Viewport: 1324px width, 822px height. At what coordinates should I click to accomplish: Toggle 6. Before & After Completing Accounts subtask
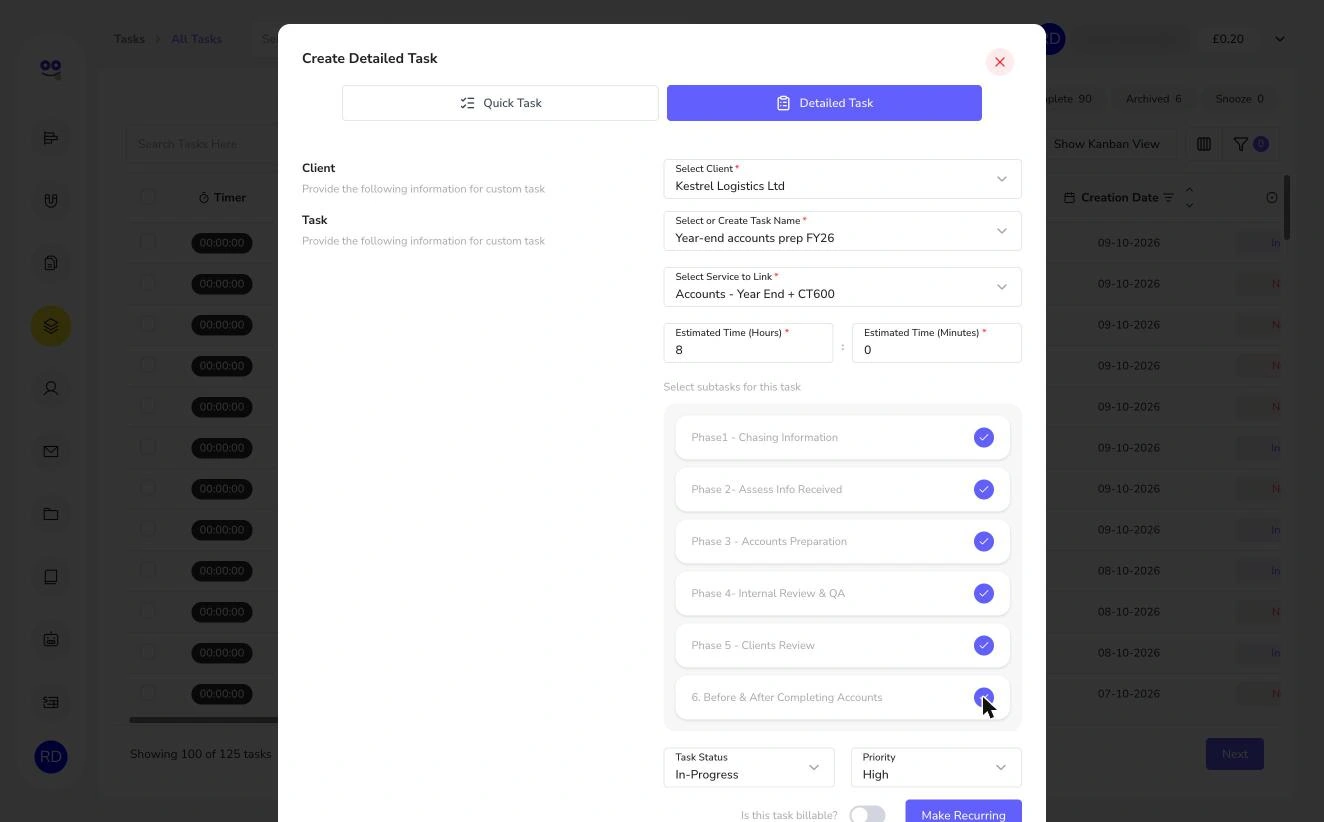[x=984, y=698]
